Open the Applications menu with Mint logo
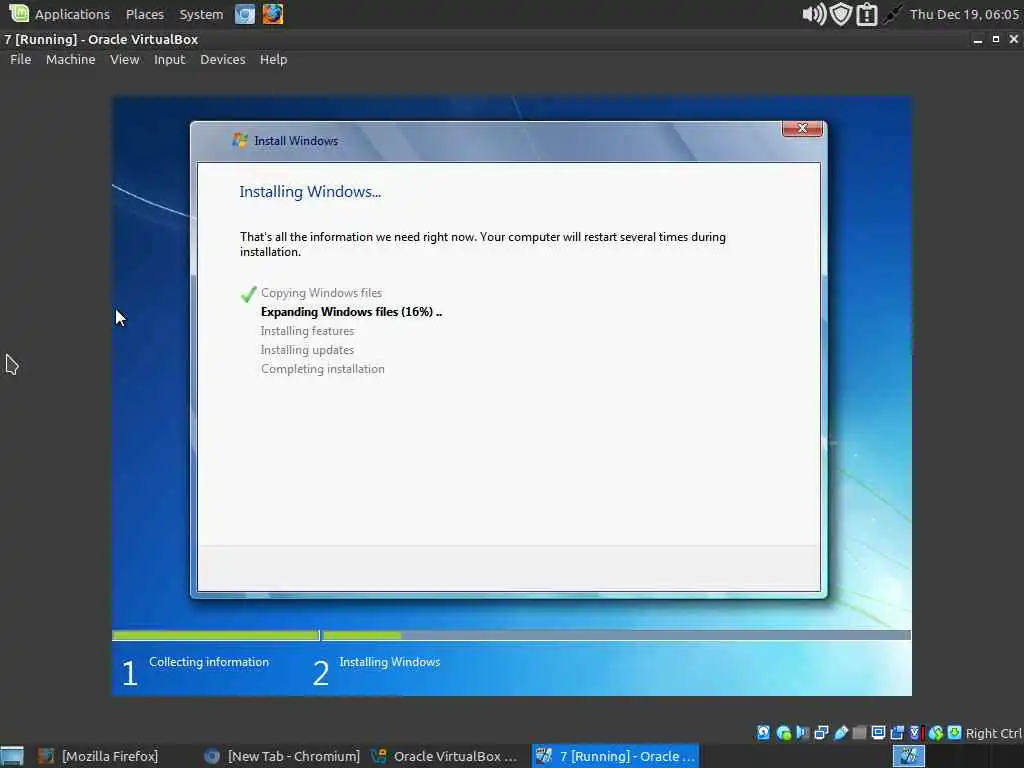1024x768 pixels. pyautogui.click(x=59, y=14)
